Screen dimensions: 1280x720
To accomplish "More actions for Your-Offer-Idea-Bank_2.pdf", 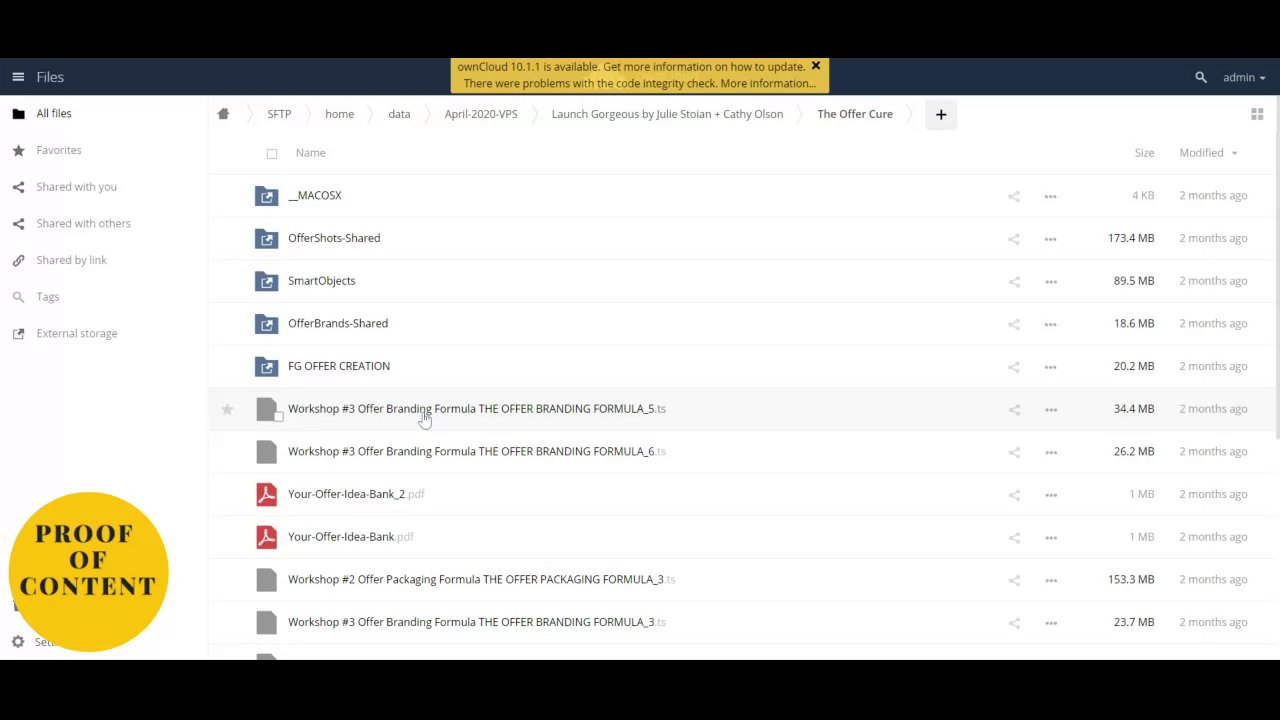I will point(1051,495).
